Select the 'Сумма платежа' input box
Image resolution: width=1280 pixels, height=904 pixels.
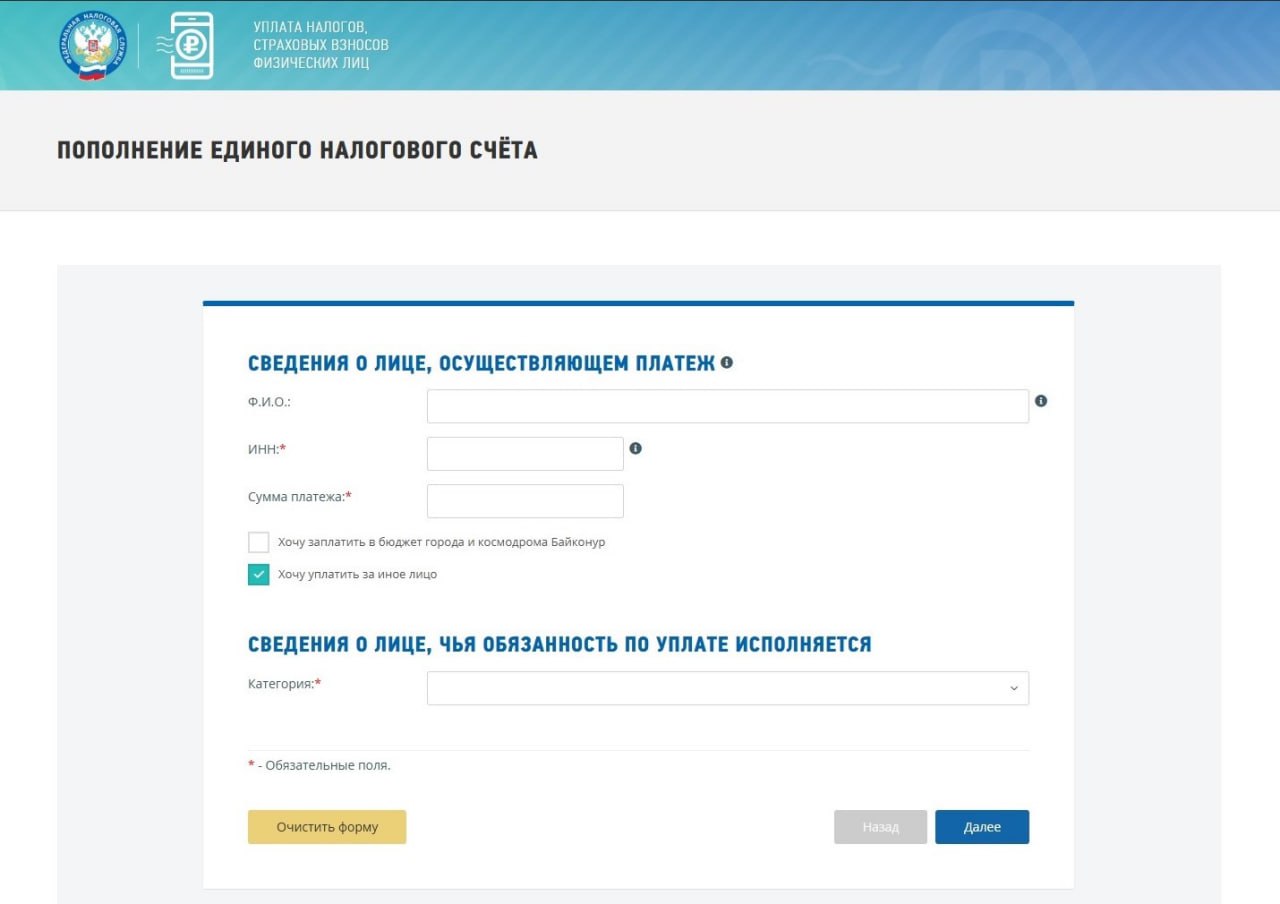(x=525, y=501)
